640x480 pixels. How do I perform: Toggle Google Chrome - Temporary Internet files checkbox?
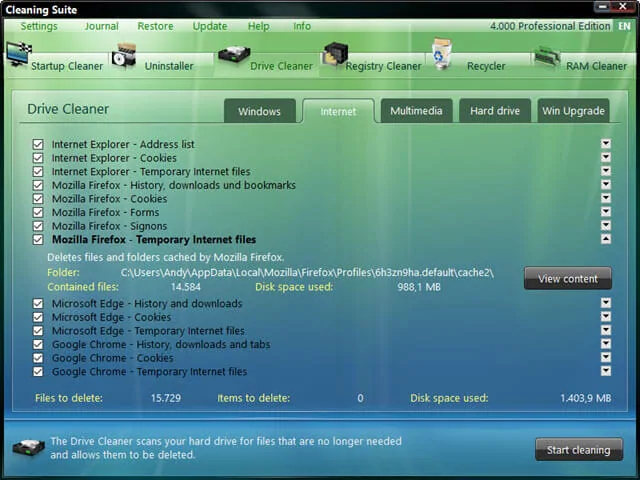tap(38, 371)
